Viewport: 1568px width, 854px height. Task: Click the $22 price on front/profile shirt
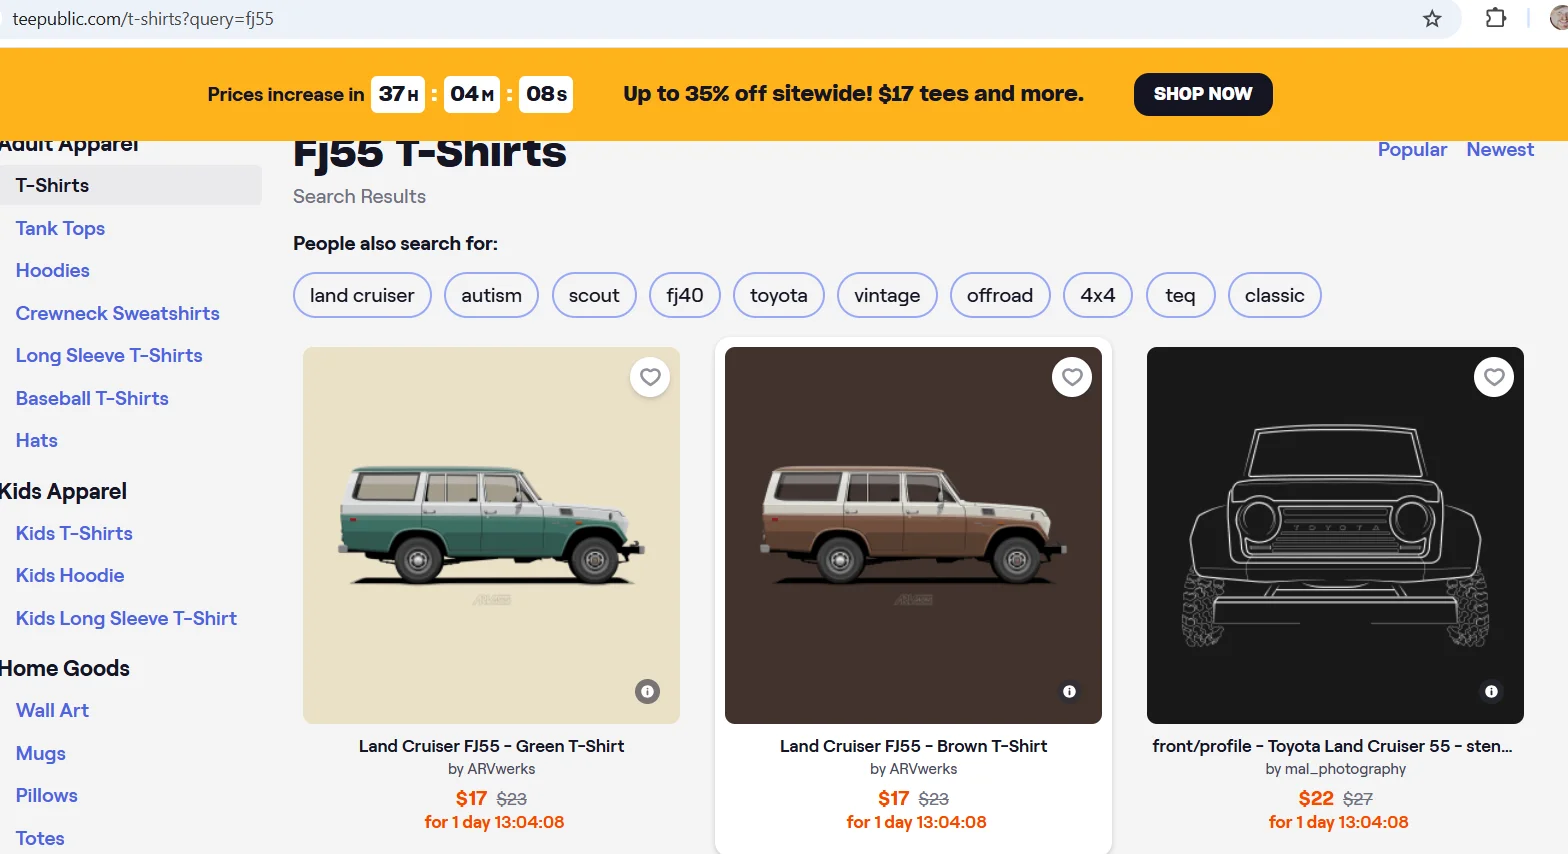tap(1316, 798)
